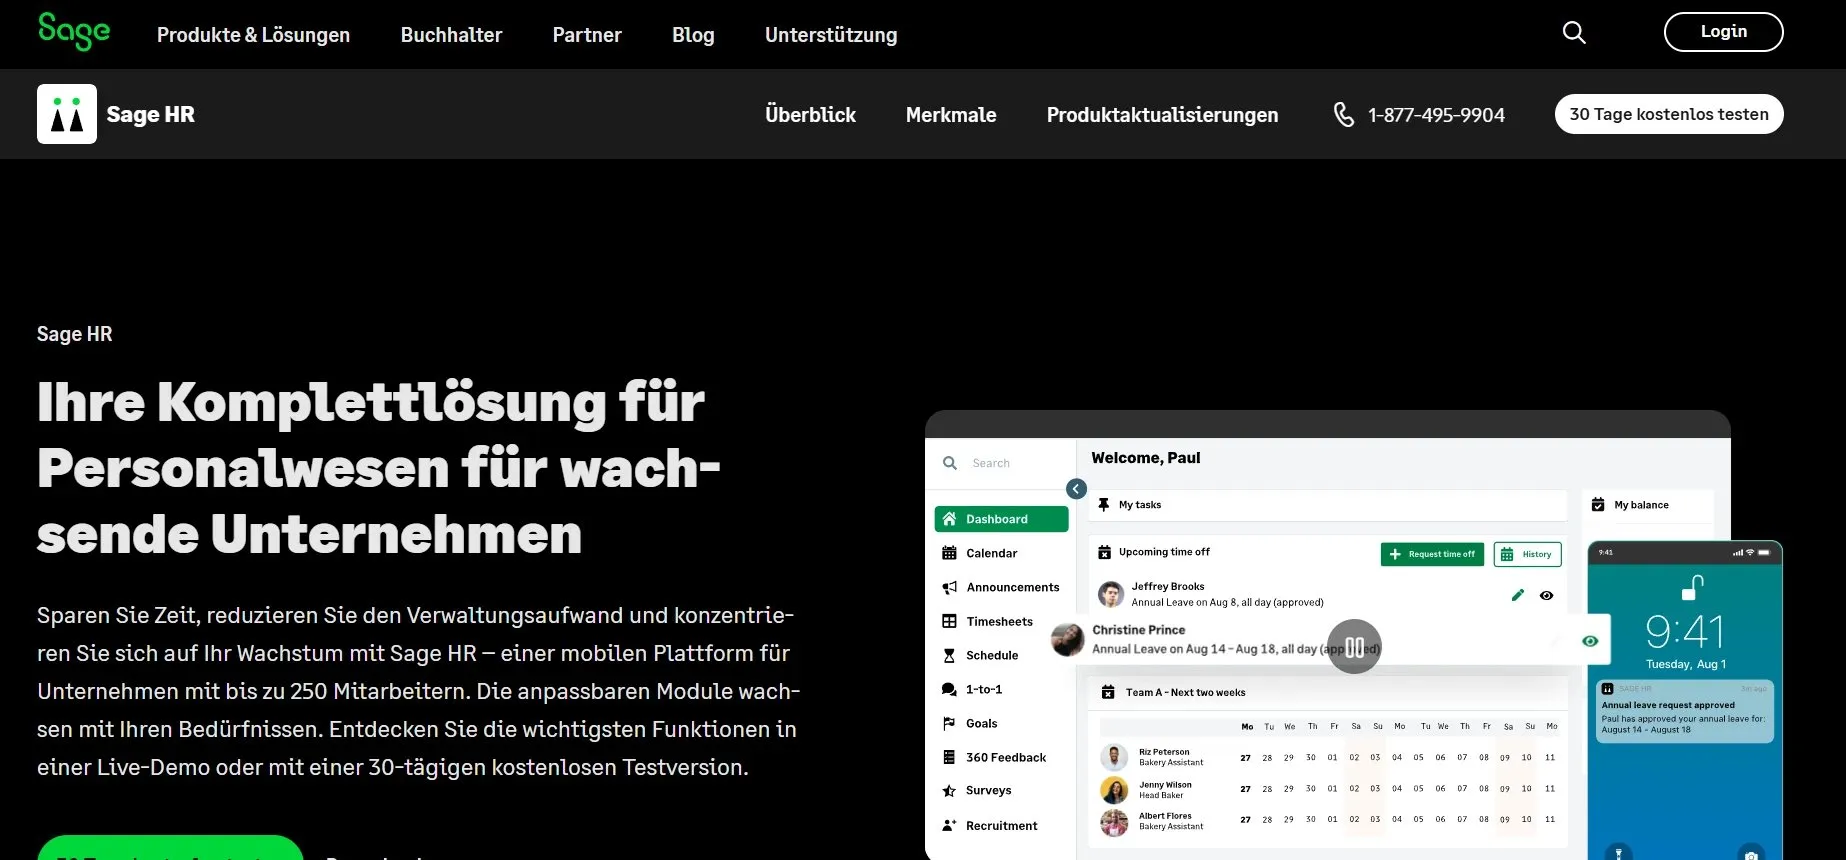Click the Login button
The height and width of the screenshot is (860, 1846).
(1723, 32)
